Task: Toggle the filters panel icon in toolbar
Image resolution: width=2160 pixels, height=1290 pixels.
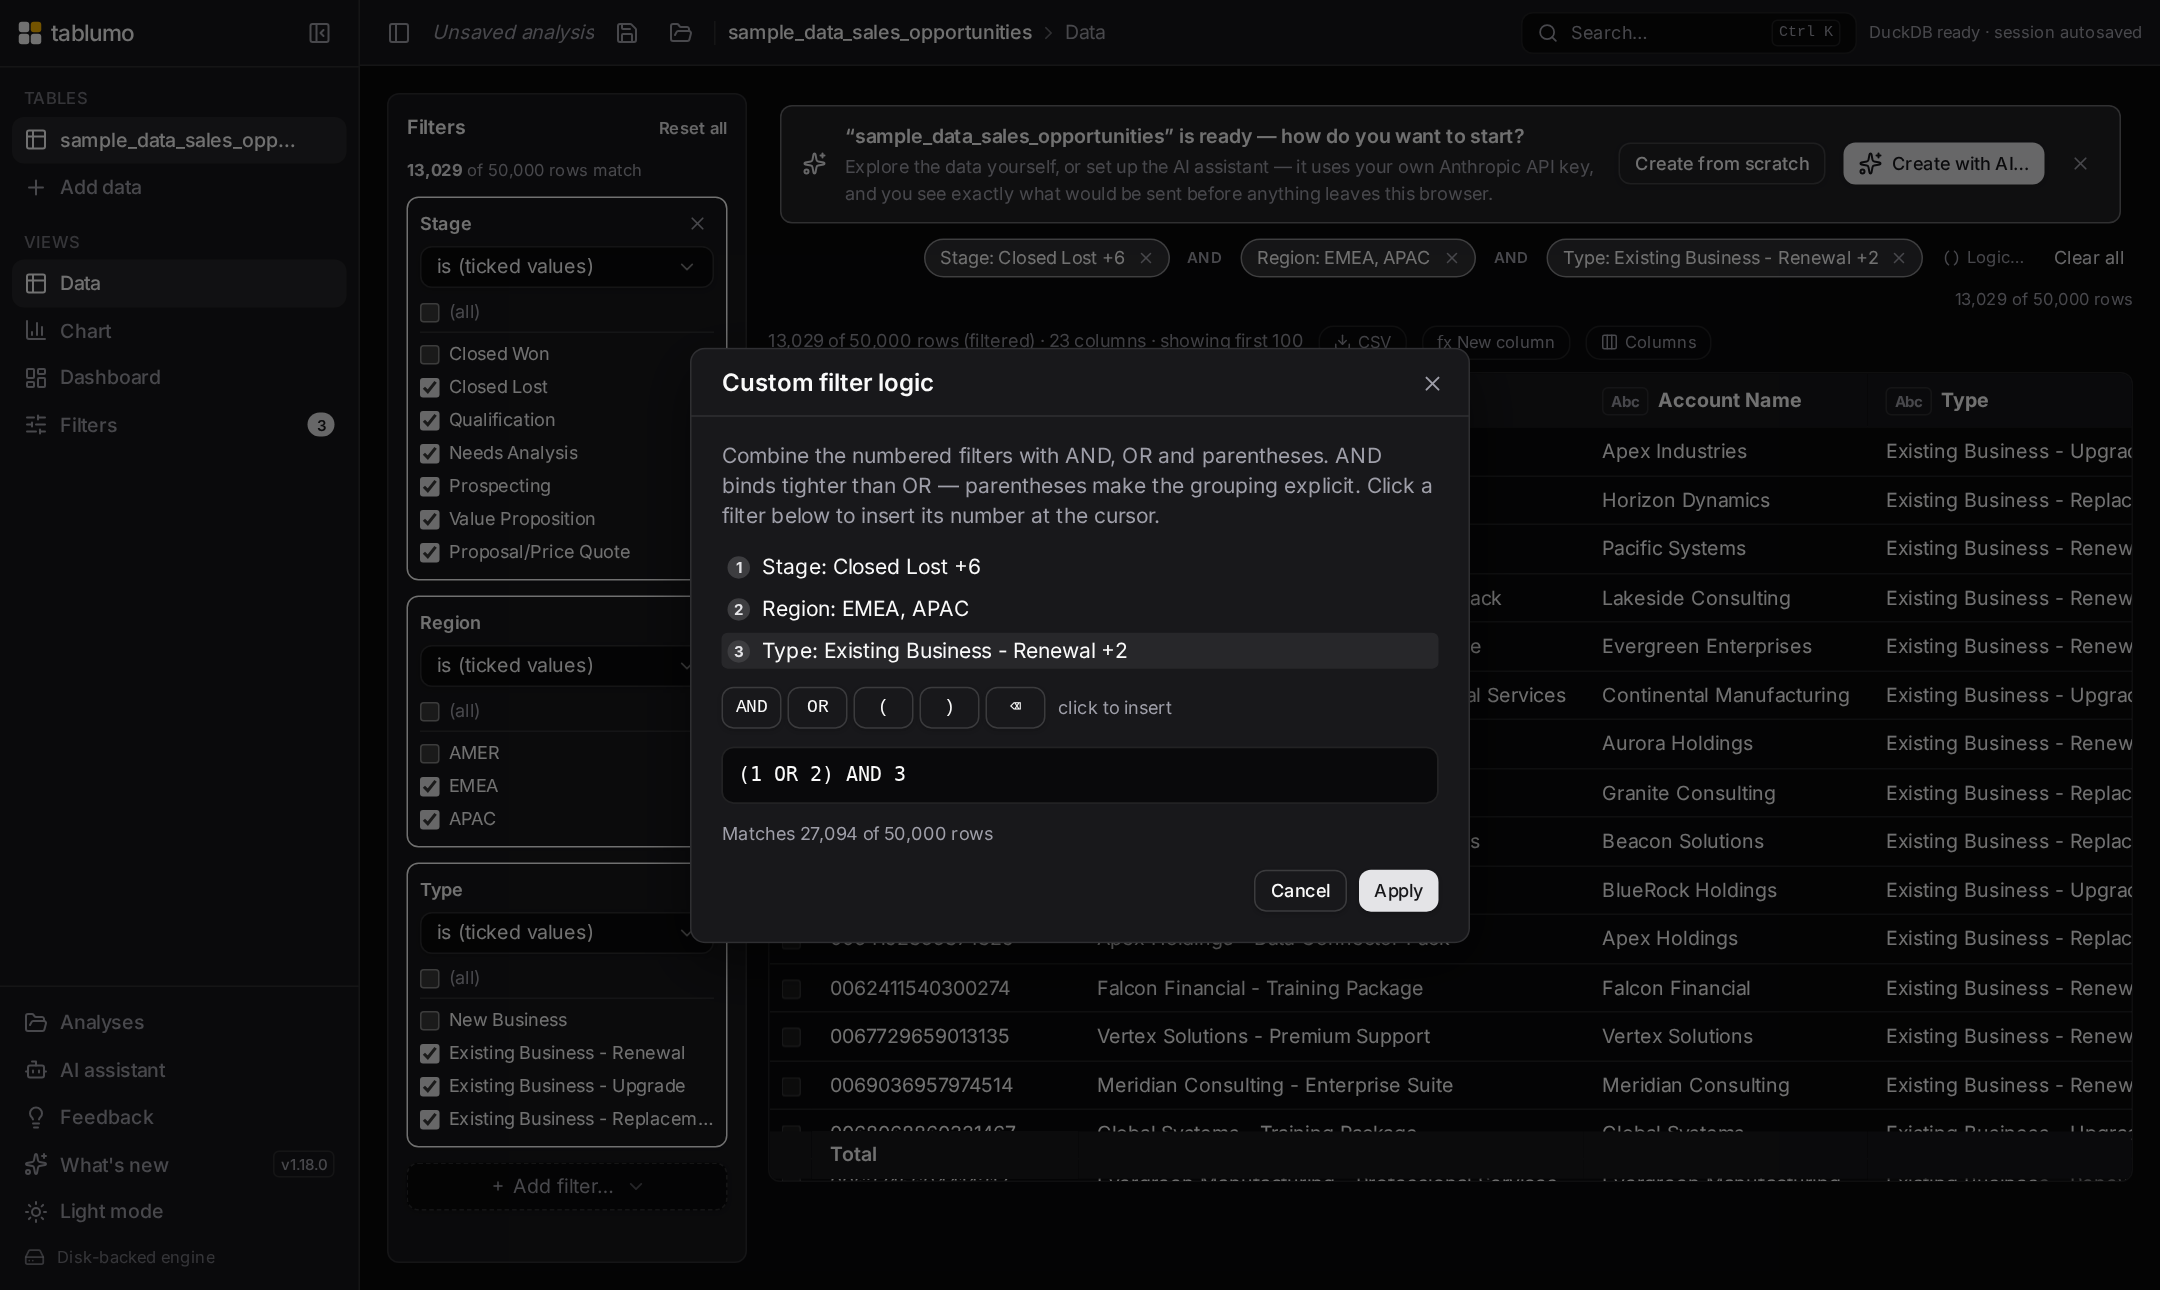Action: coord(399,33)
